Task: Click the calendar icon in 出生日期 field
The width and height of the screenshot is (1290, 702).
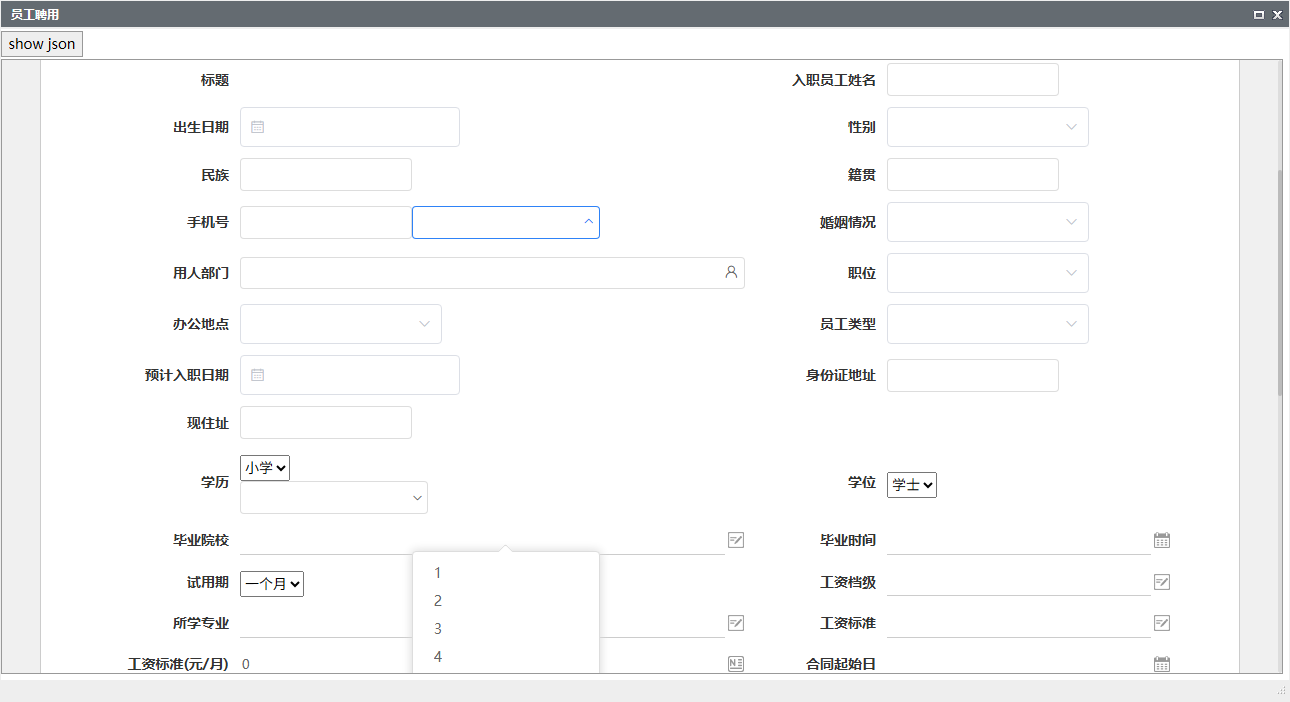Action: (x=258, y=127)
